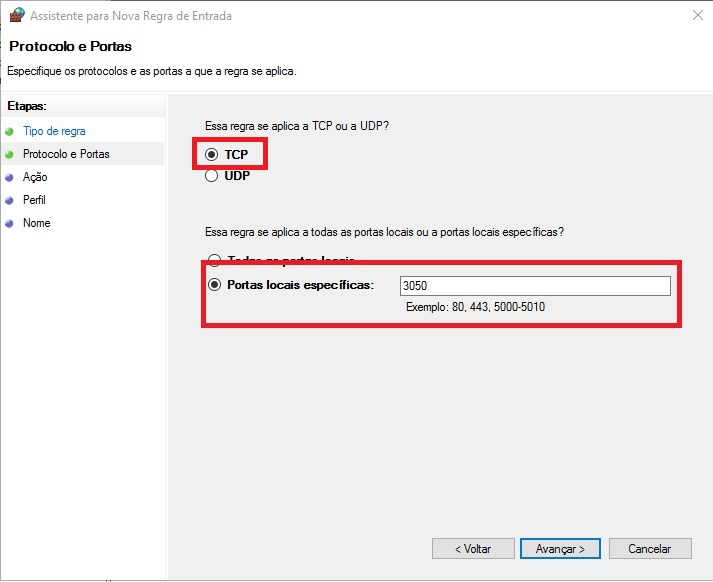Select the Protocolo e Portas step label
Image resolution: width=713 pixels, height=582 pixels.
coord(66,154)
